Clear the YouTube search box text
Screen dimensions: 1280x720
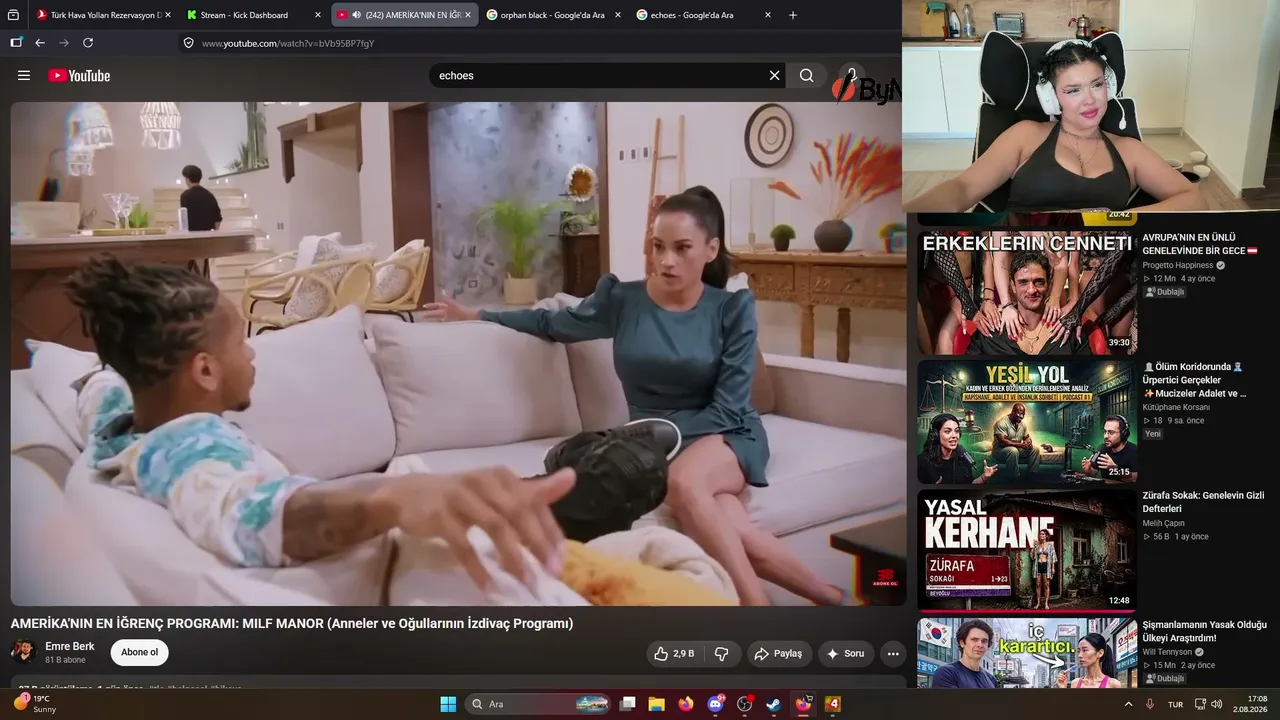[774, 75]
